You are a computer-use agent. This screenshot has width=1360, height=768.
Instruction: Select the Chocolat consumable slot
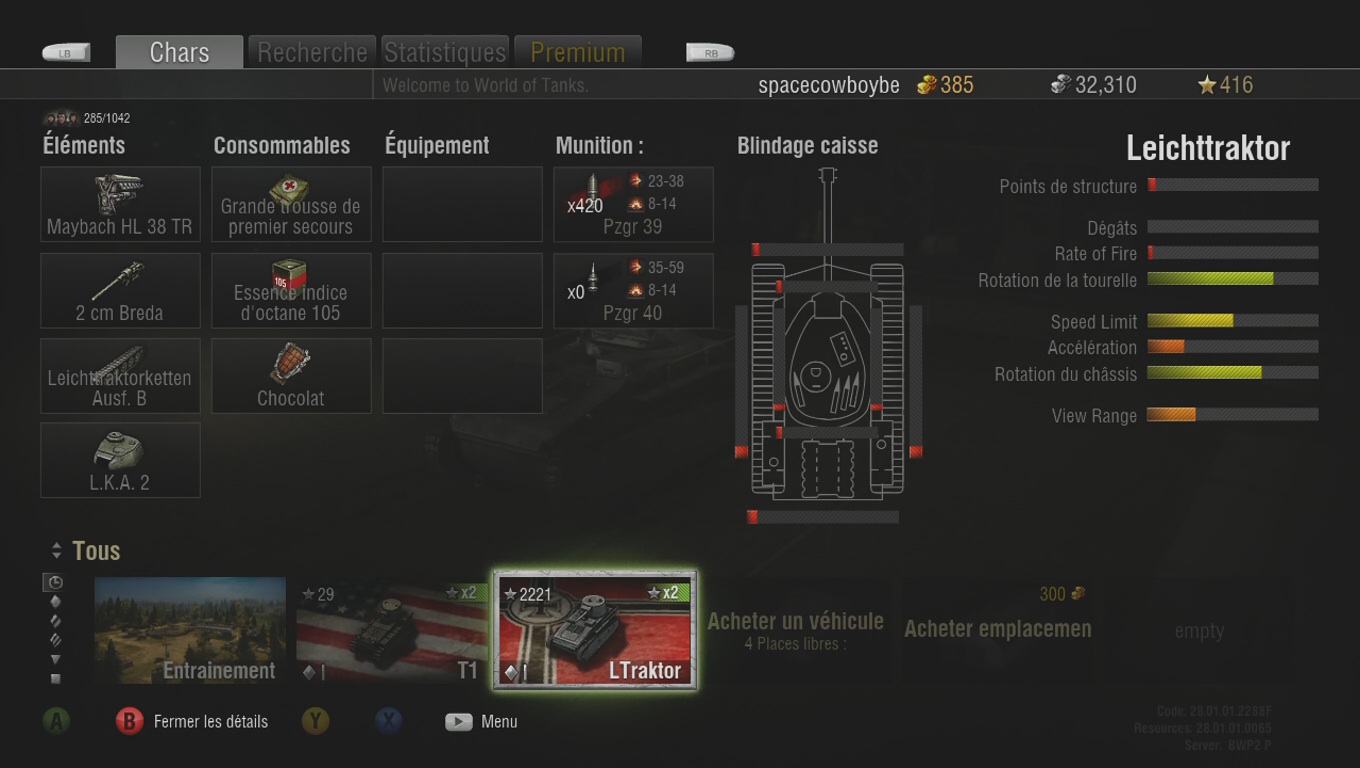point(291,376)
